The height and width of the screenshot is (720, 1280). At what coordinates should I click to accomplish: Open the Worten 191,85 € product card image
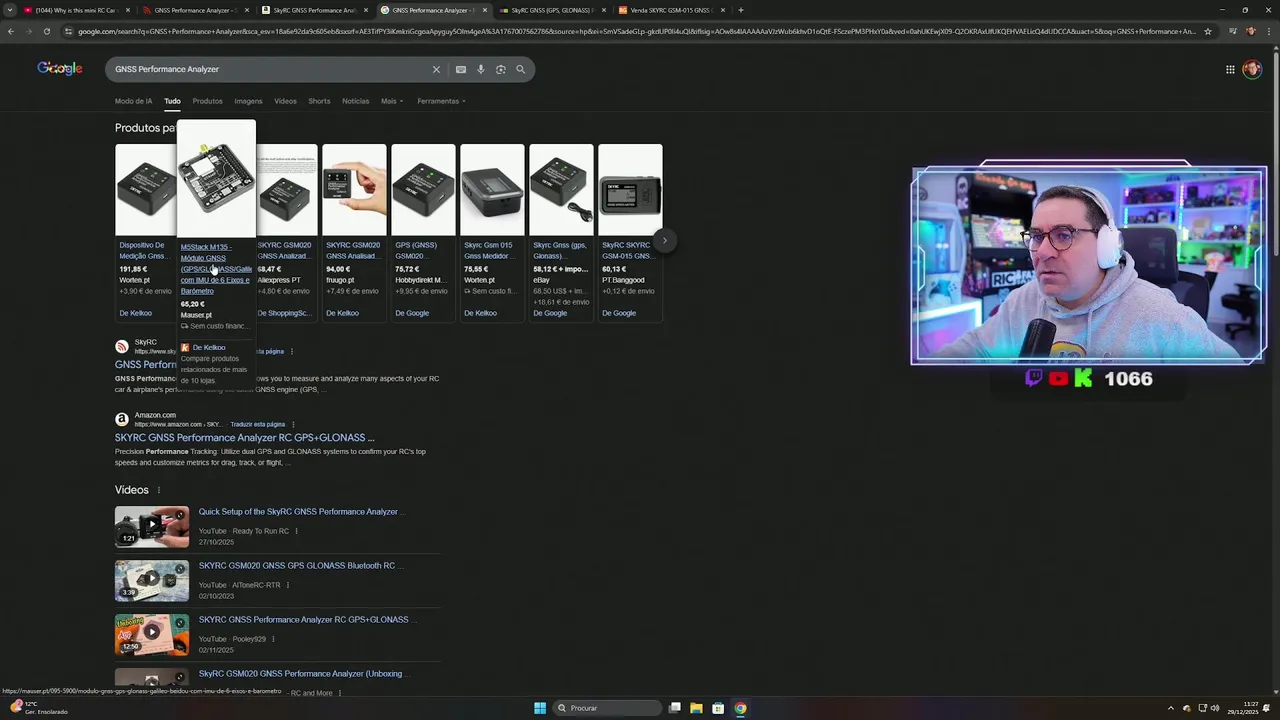[145, 190]
